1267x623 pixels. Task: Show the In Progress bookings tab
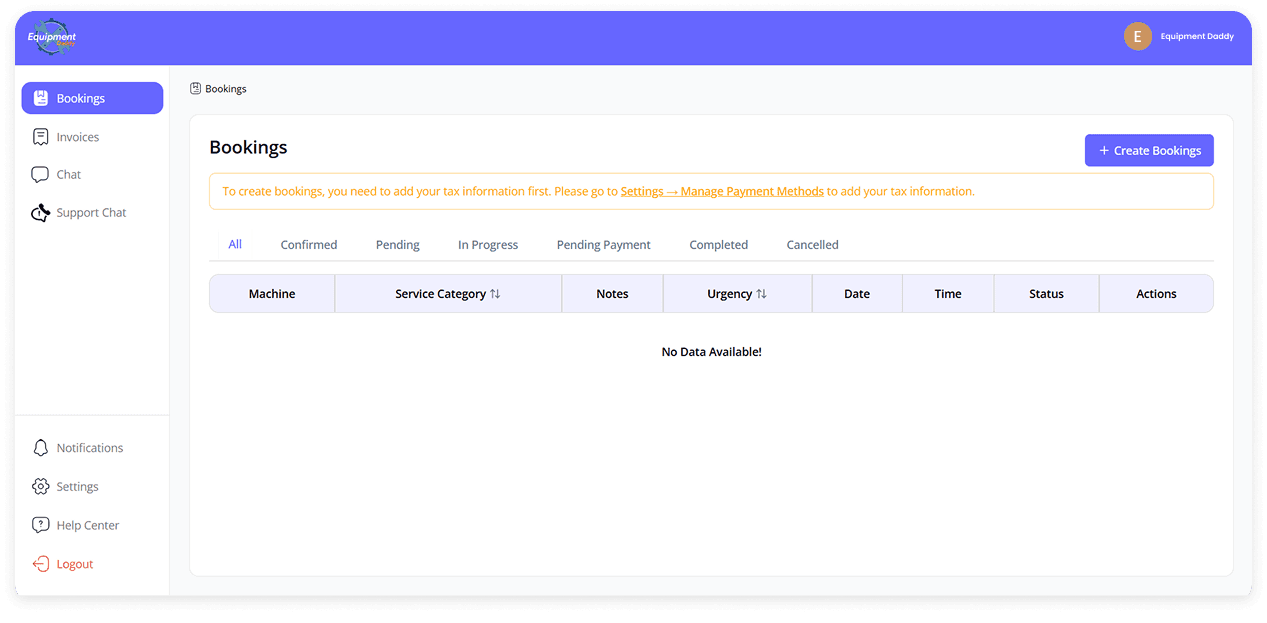(488, 245)
